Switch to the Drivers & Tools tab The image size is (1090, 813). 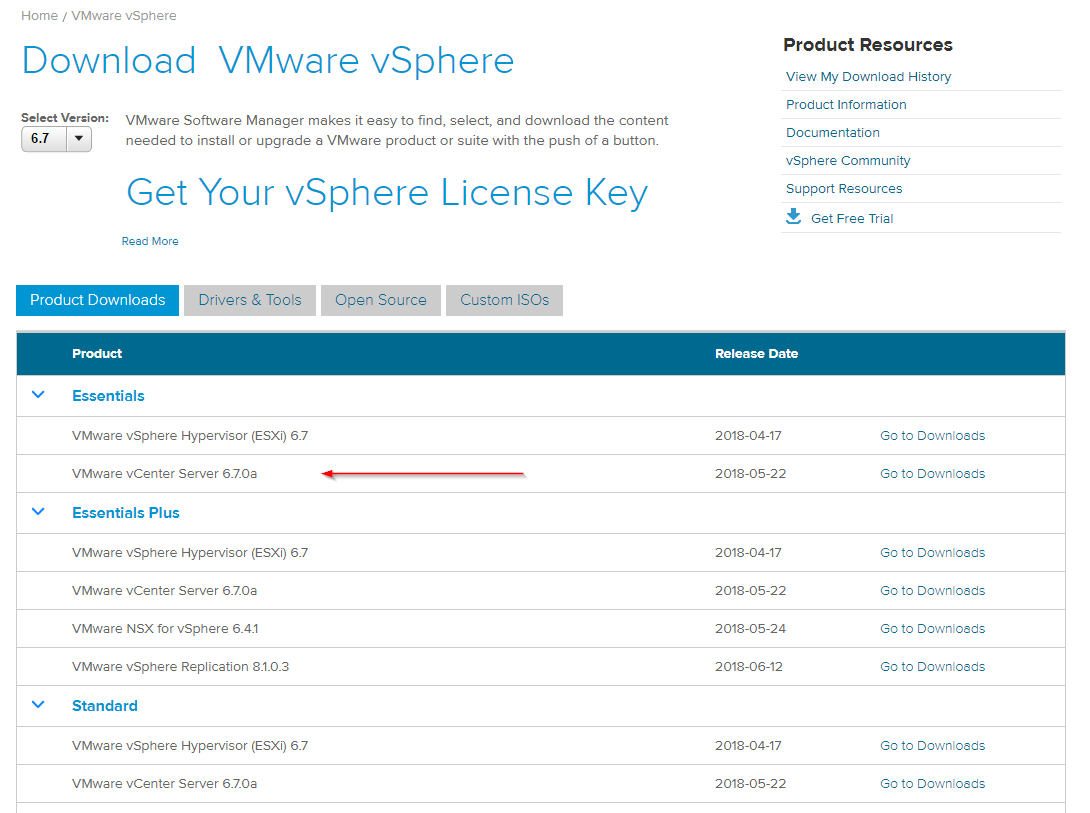pyautogui.click(x=250, y=300)
